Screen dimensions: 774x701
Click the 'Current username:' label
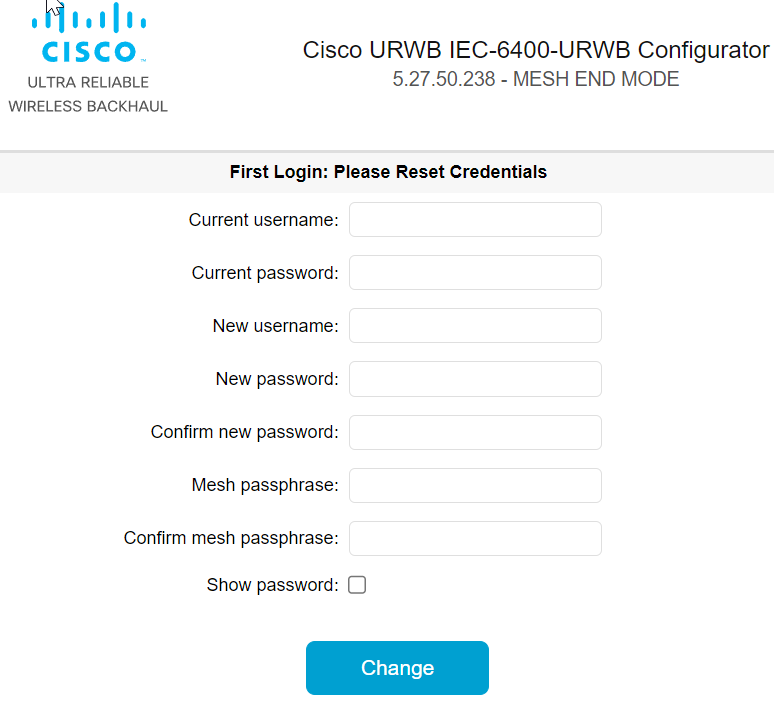click(264, 220)
